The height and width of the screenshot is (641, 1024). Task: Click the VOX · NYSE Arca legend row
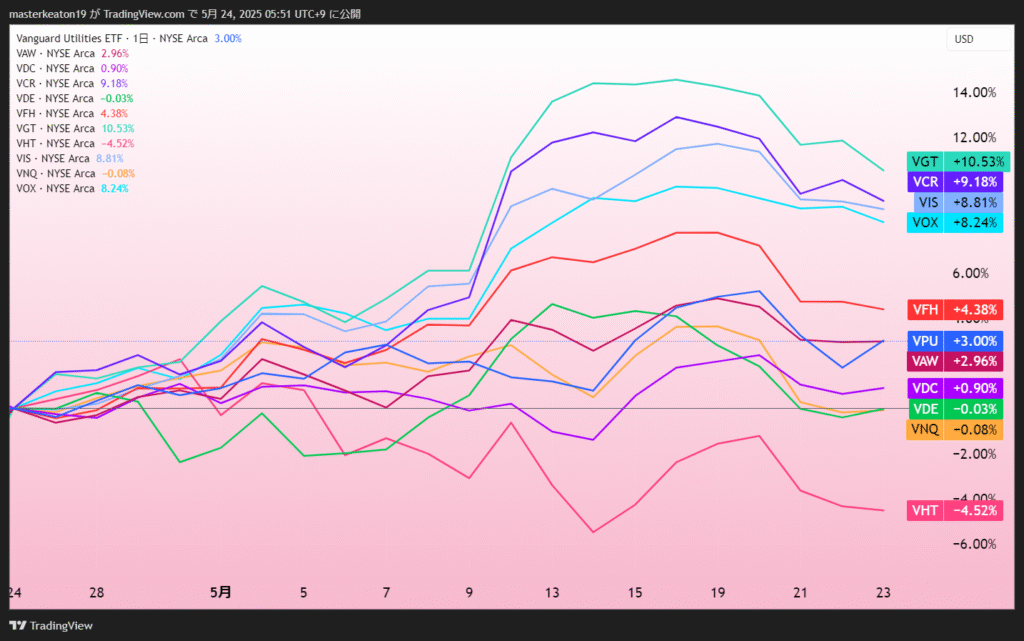pyautogui.click(x=72, y=189)
